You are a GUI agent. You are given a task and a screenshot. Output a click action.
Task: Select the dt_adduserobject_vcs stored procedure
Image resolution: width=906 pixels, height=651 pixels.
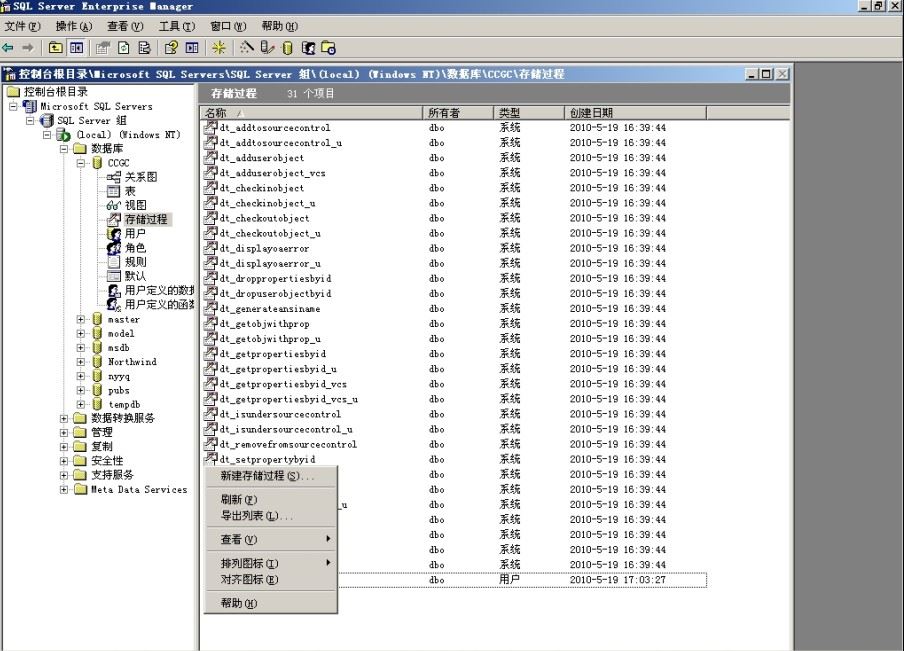[273, 173]
